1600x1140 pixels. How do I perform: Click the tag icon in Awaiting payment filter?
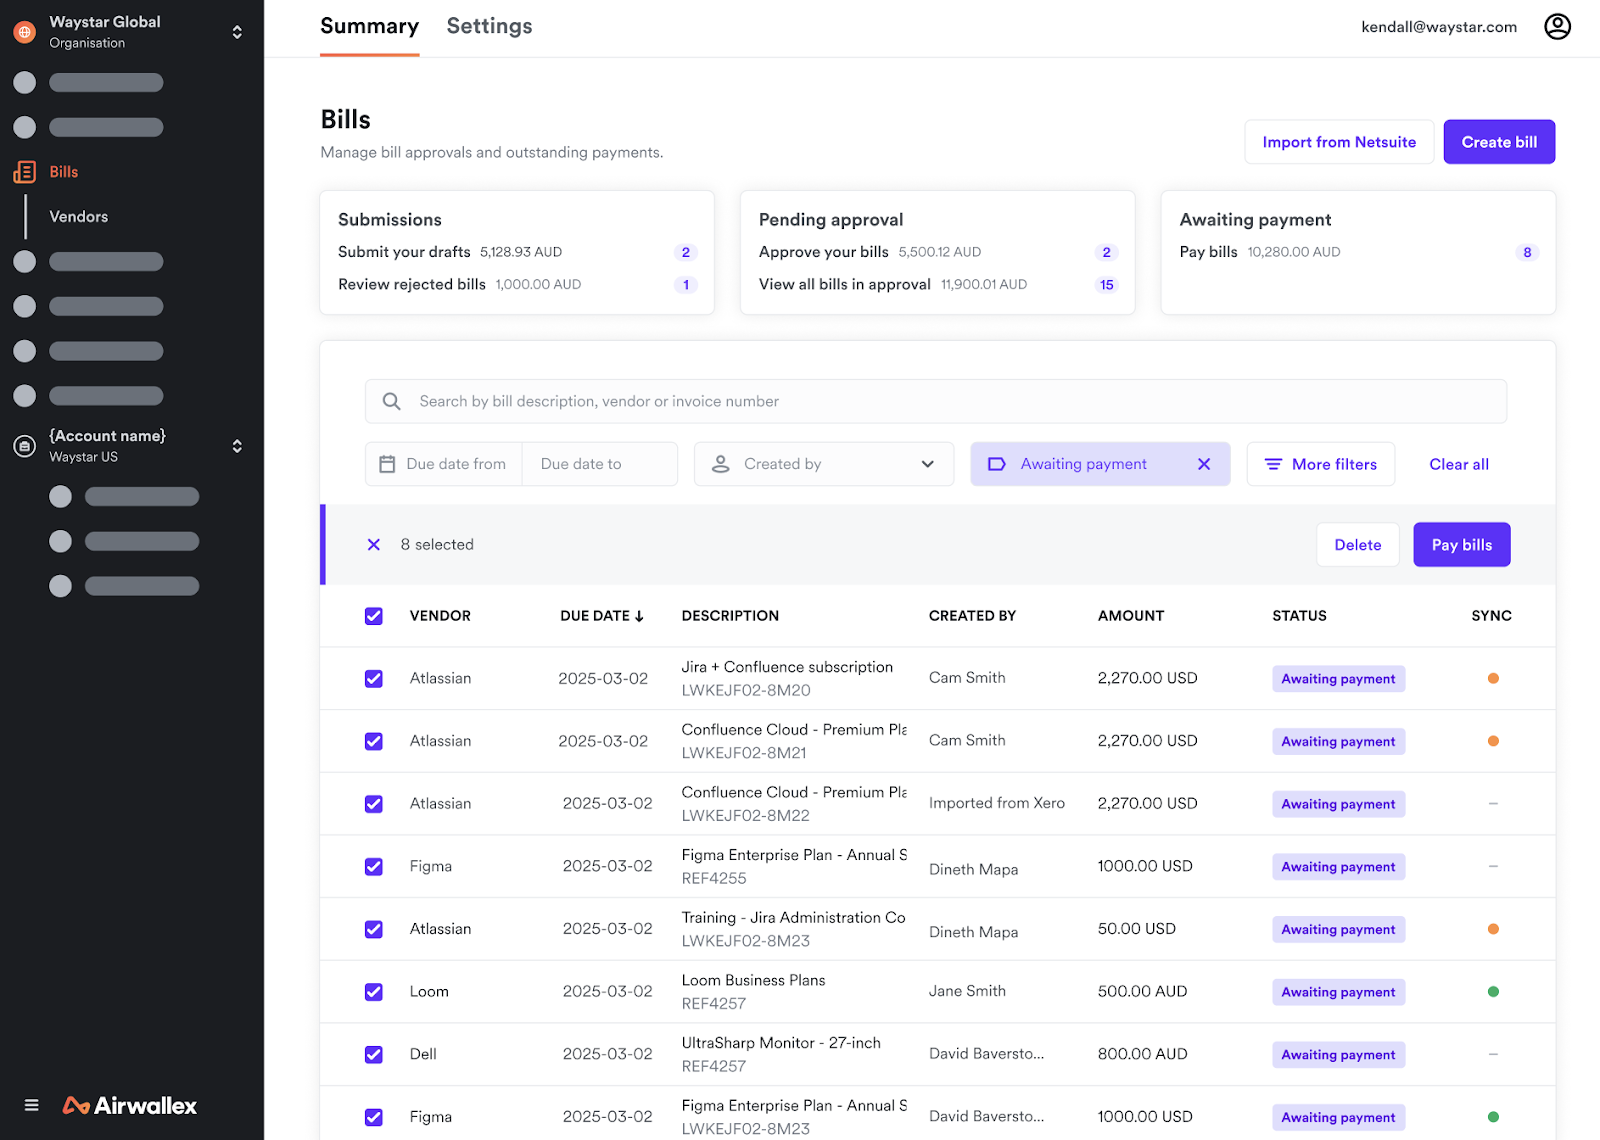coord(997,464)
